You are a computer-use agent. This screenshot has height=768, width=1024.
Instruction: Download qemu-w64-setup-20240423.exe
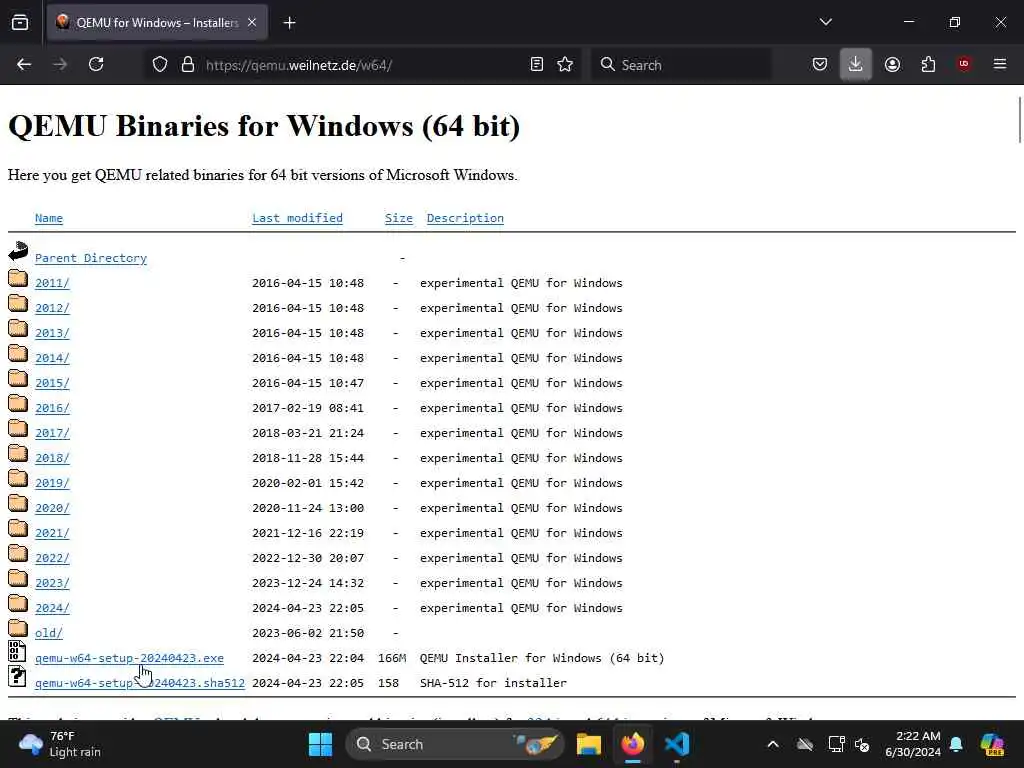coord(129,658)
